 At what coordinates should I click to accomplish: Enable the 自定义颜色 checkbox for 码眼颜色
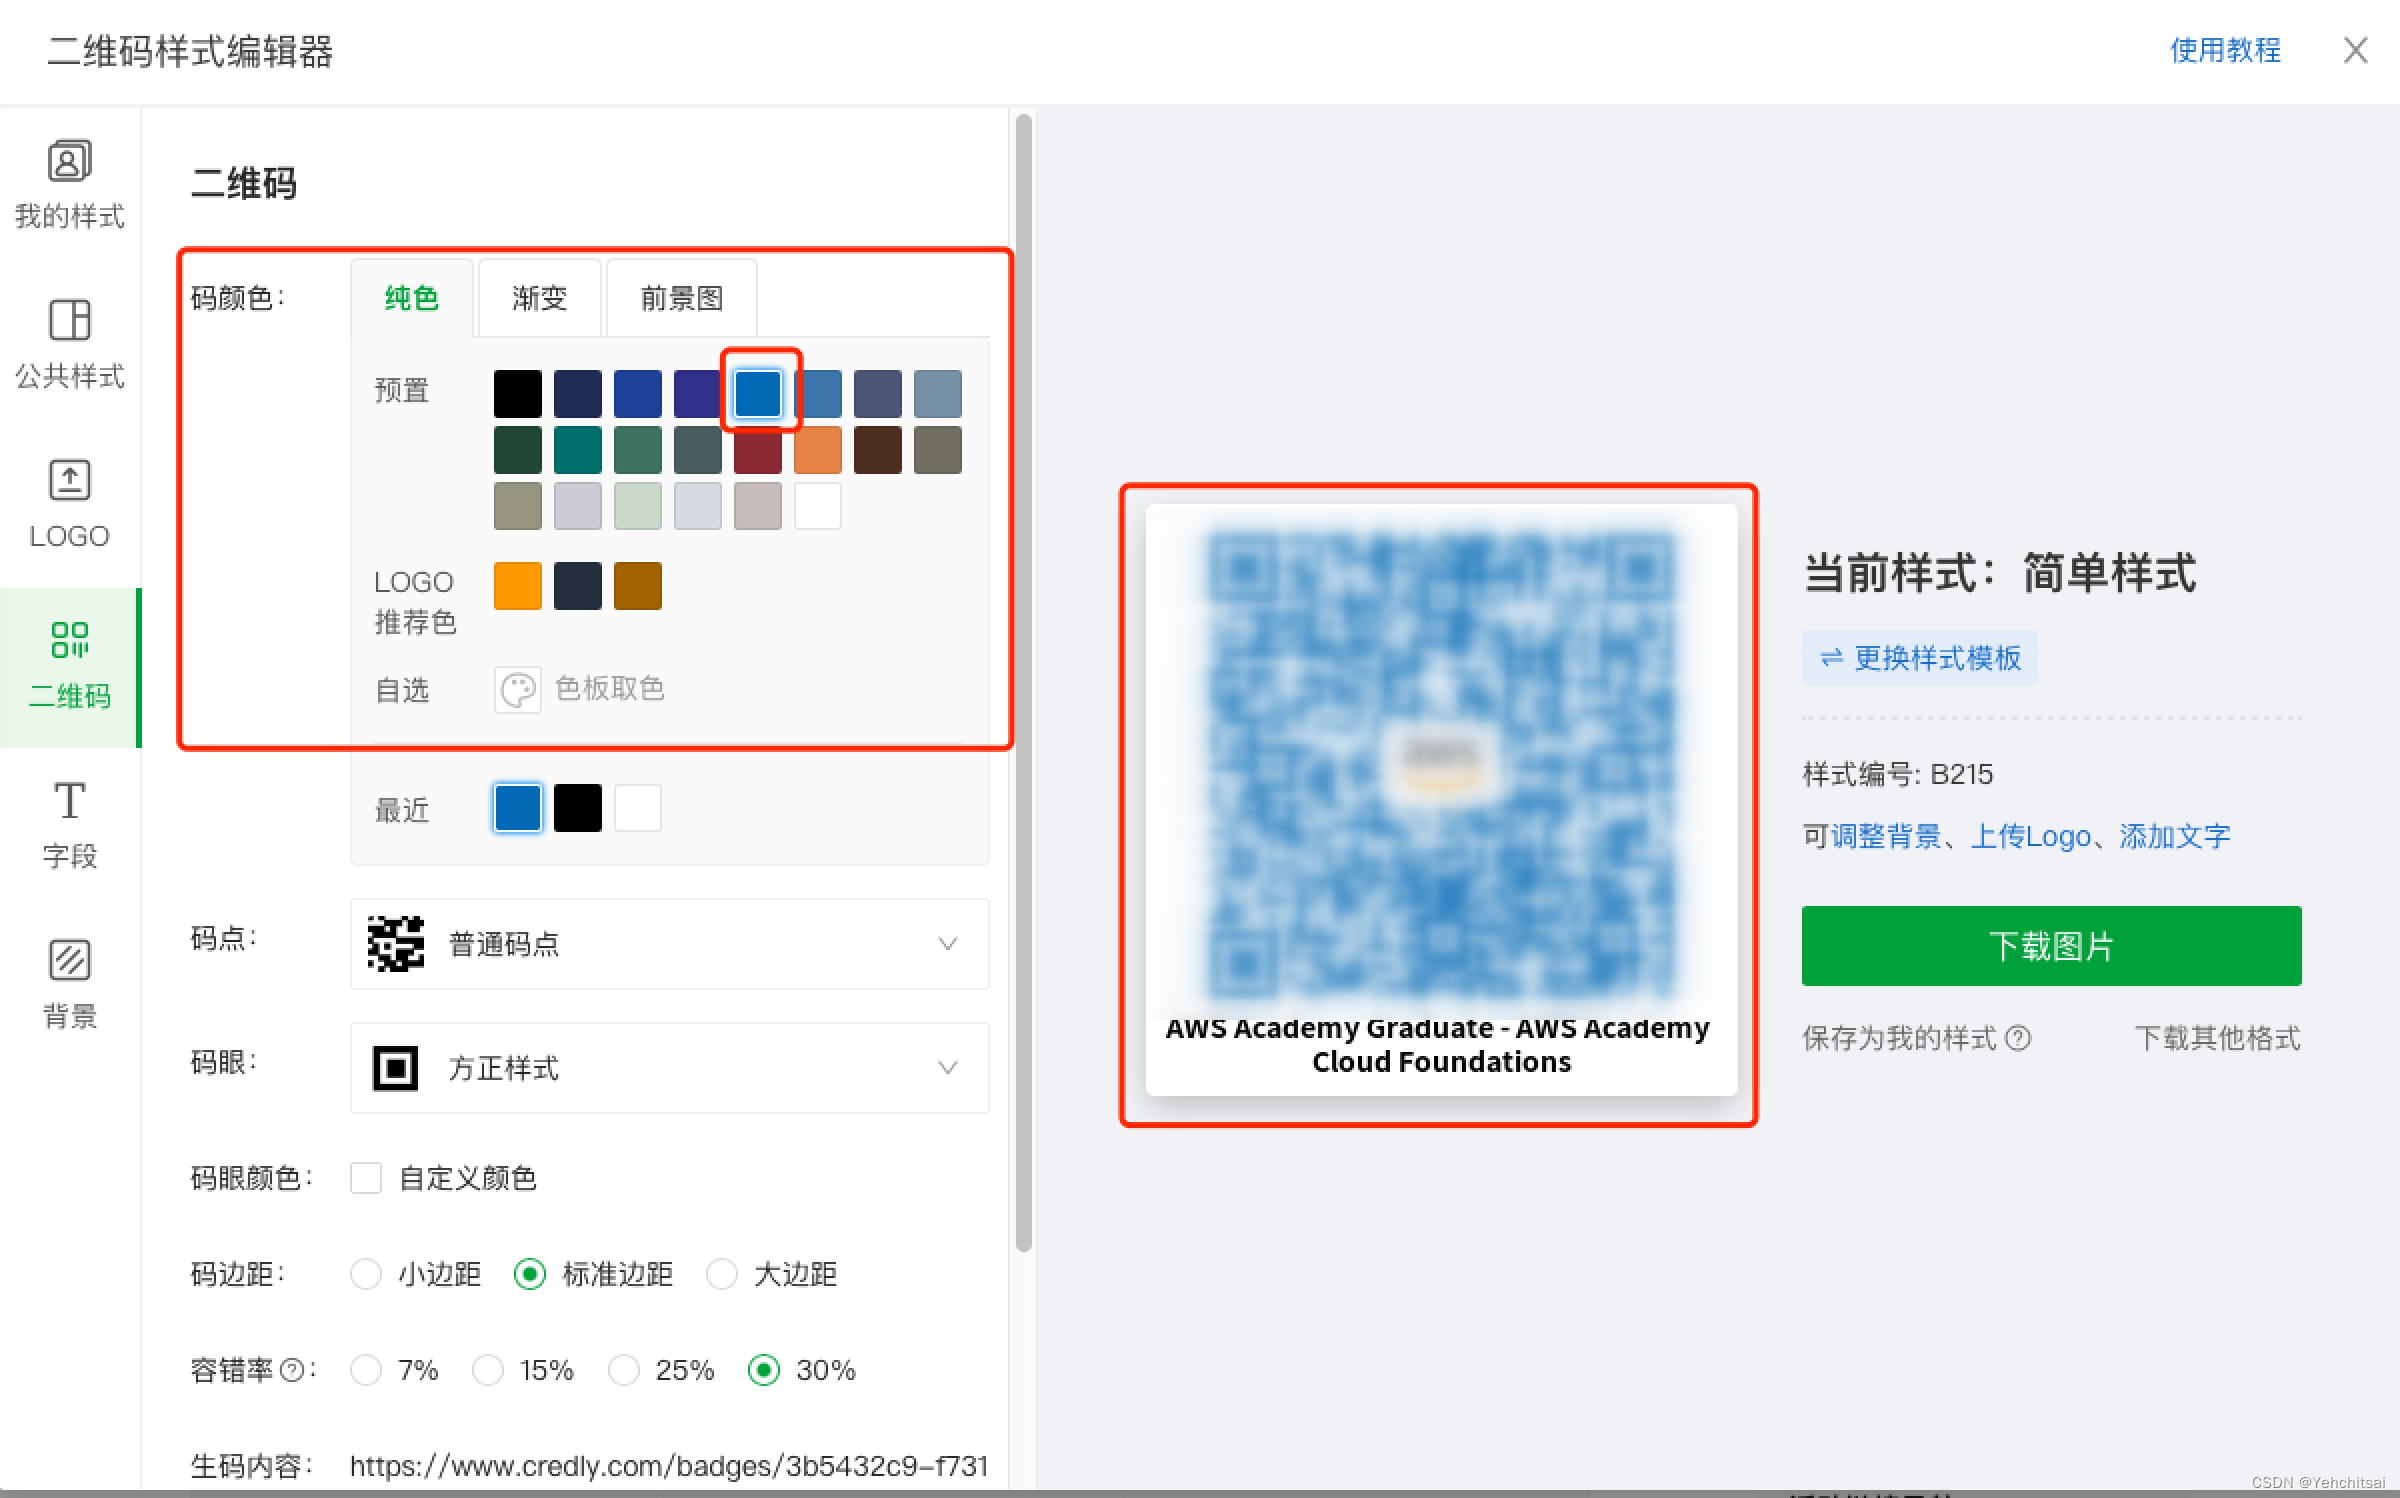[366, 1178]
